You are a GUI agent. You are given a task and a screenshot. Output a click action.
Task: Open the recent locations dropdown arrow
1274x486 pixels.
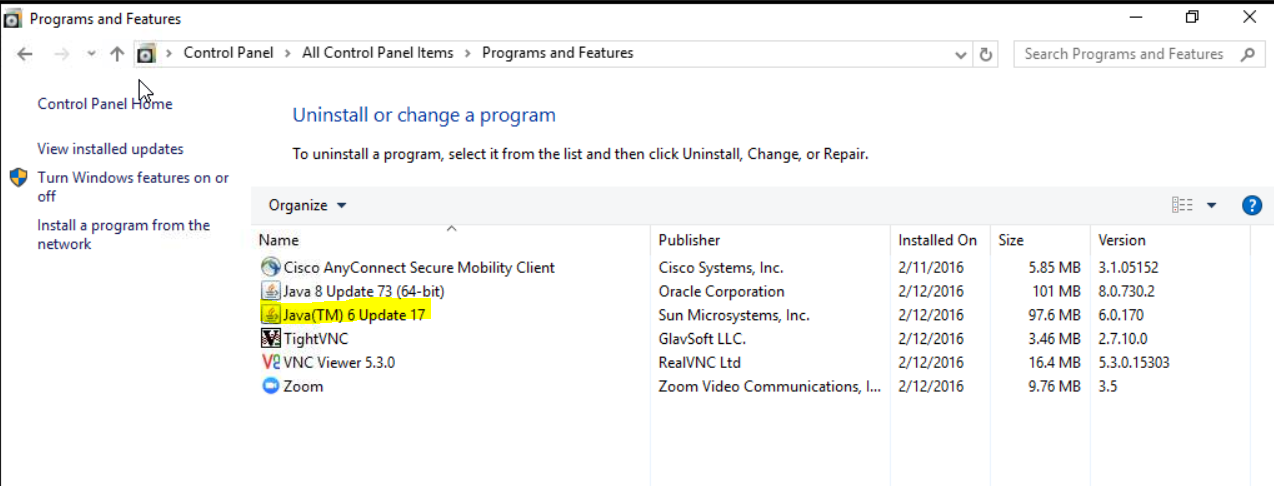tap(91, 54)
